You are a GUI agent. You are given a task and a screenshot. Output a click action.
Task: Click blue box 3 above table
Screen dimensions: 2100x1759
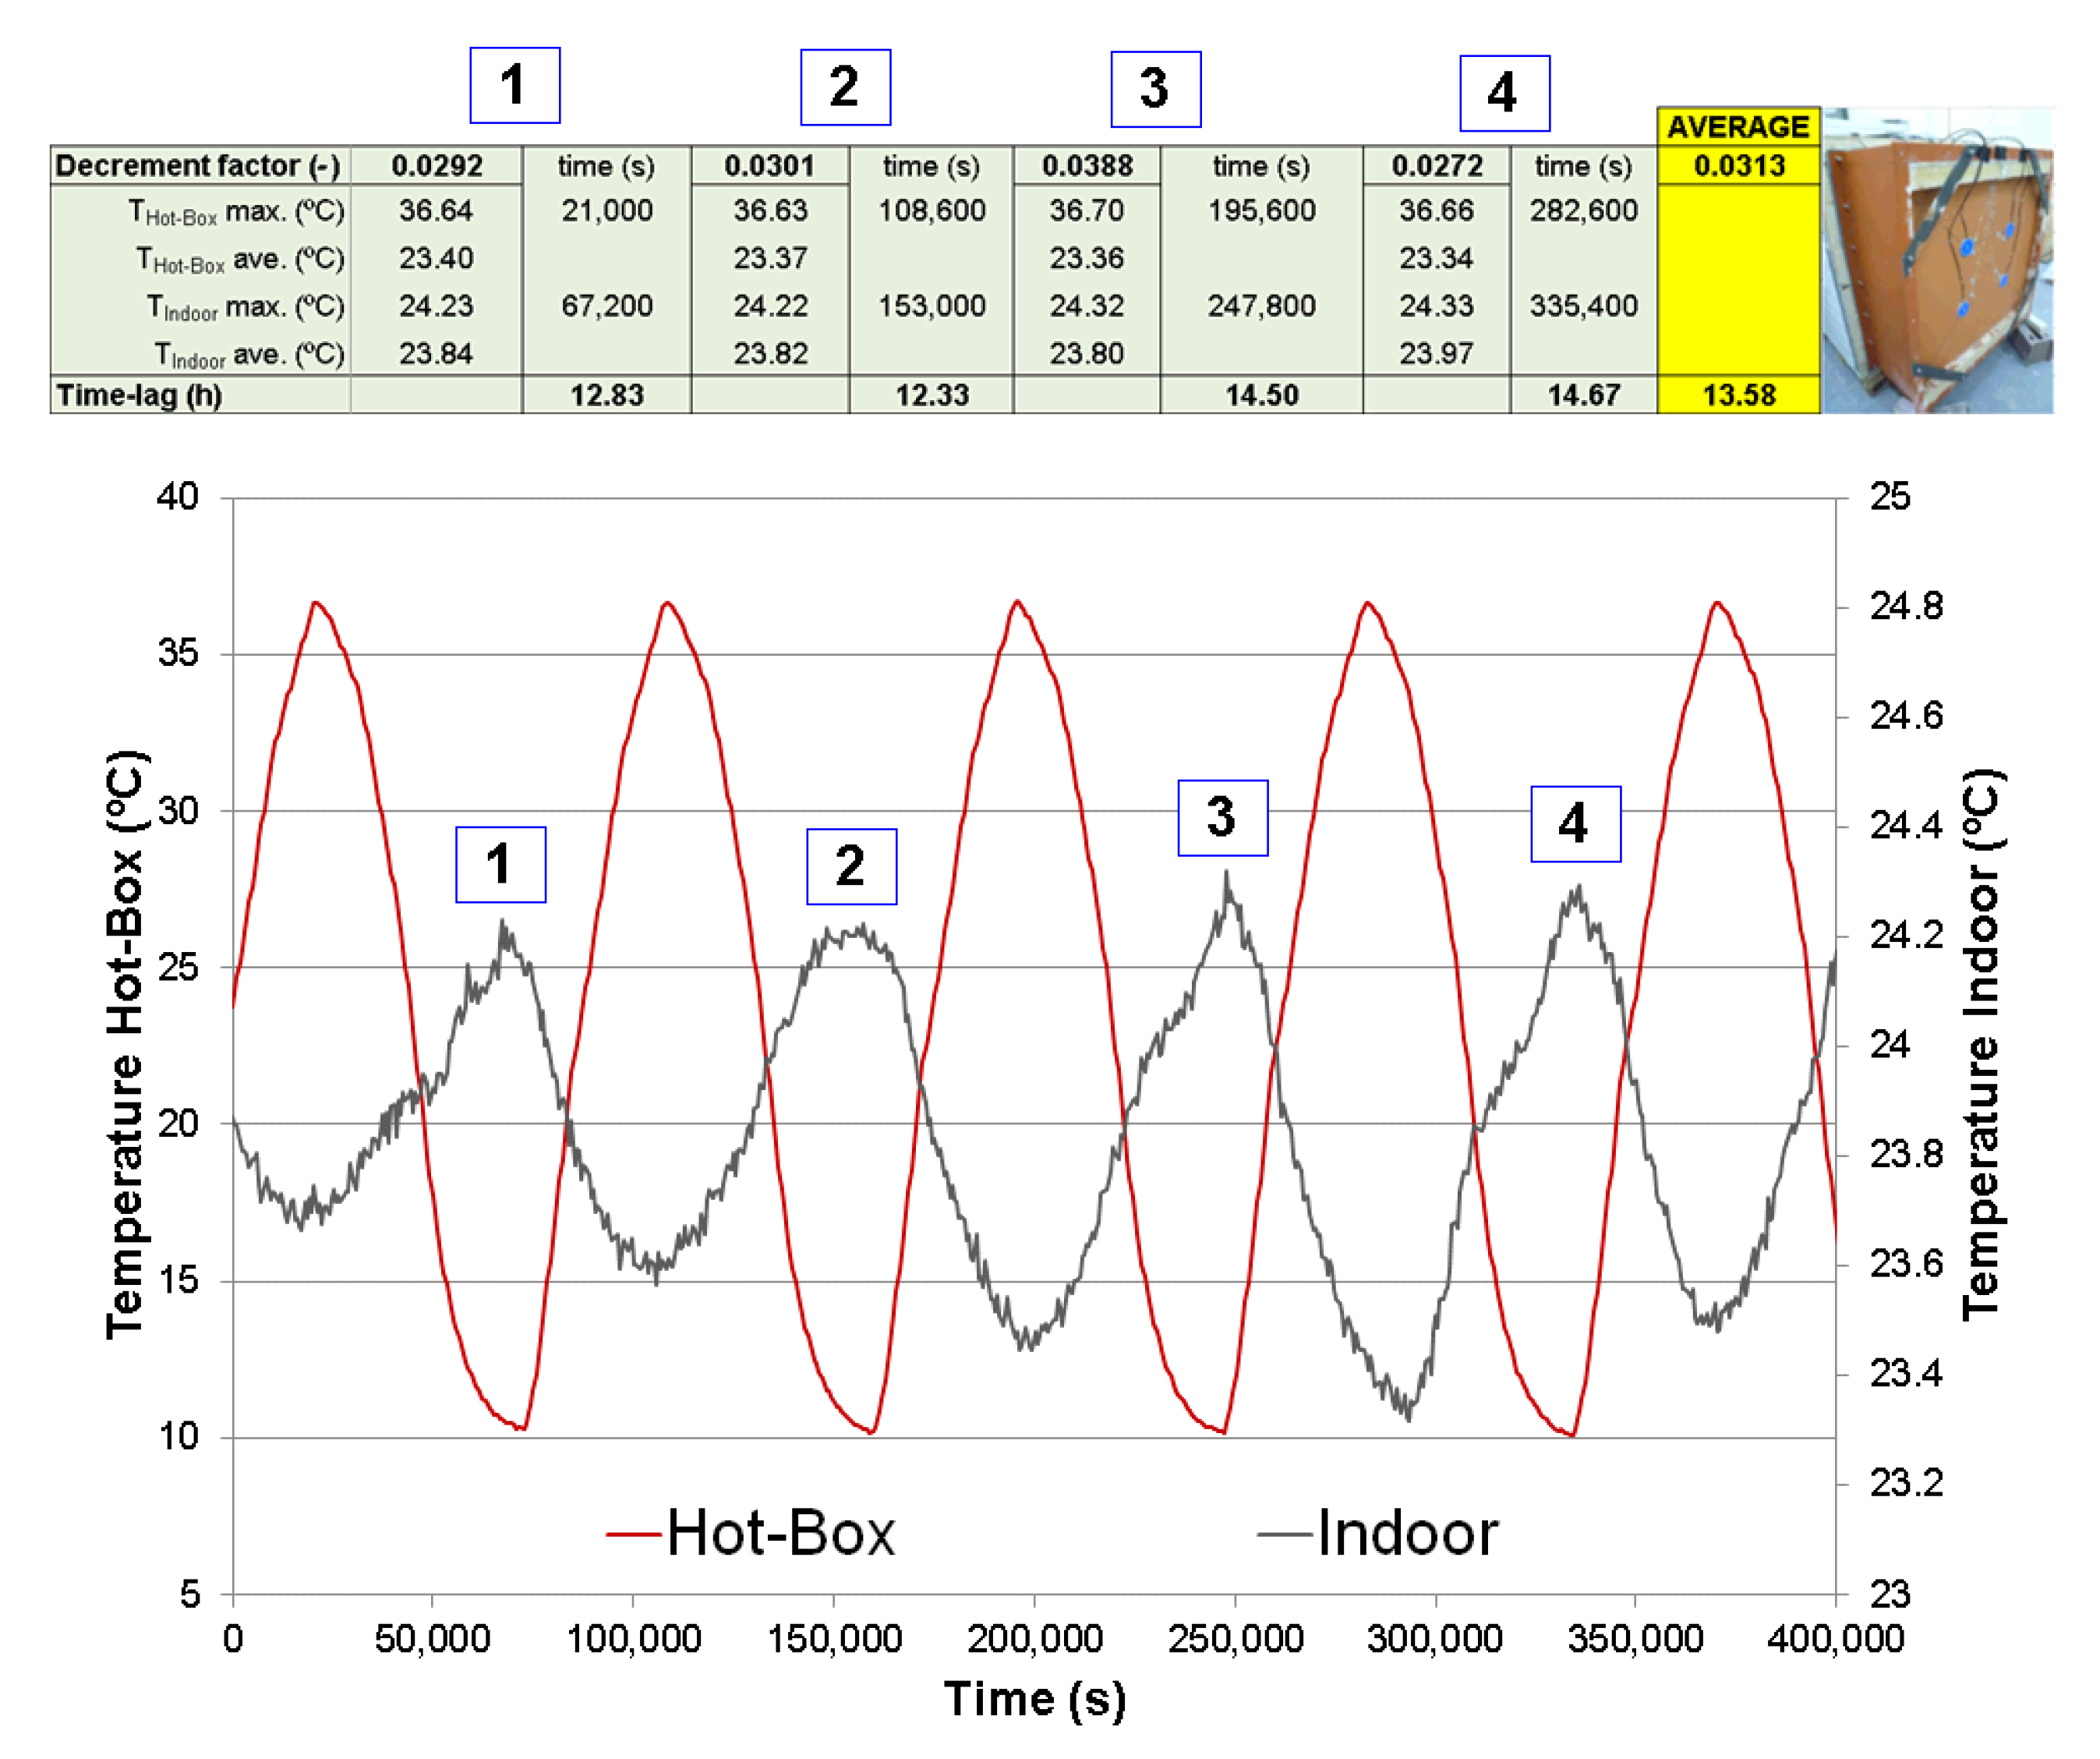(x=1155, y=89)
